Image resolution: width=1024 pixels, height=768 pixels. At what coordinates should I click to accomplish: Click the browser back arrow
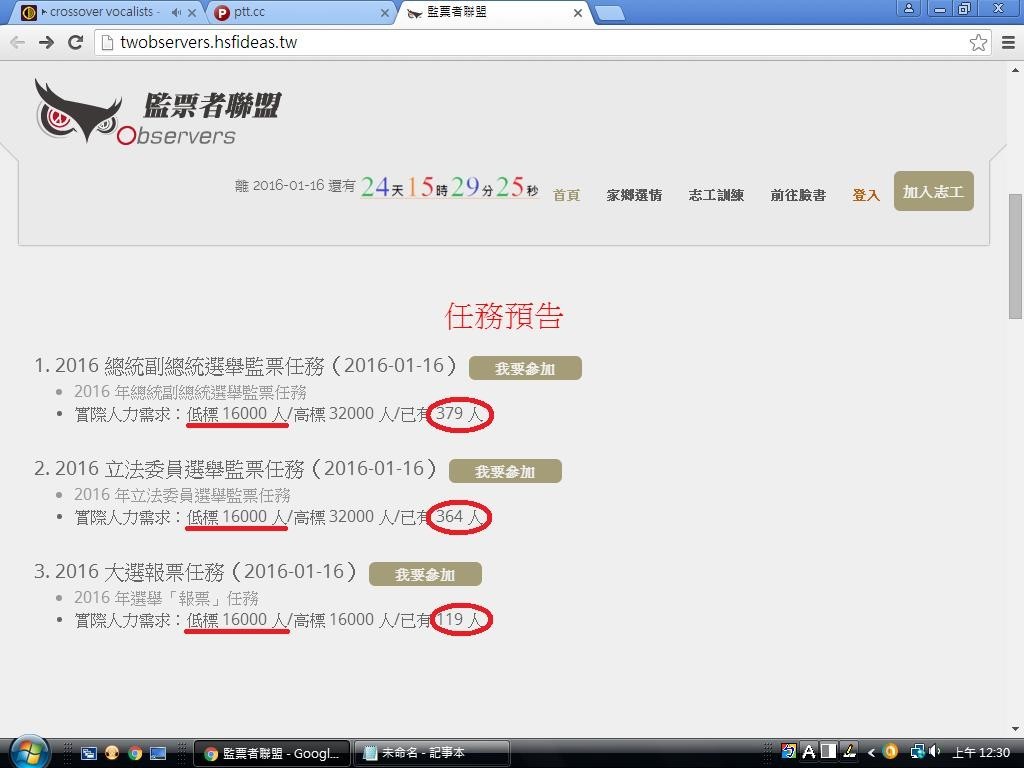(x=18, y=42)
